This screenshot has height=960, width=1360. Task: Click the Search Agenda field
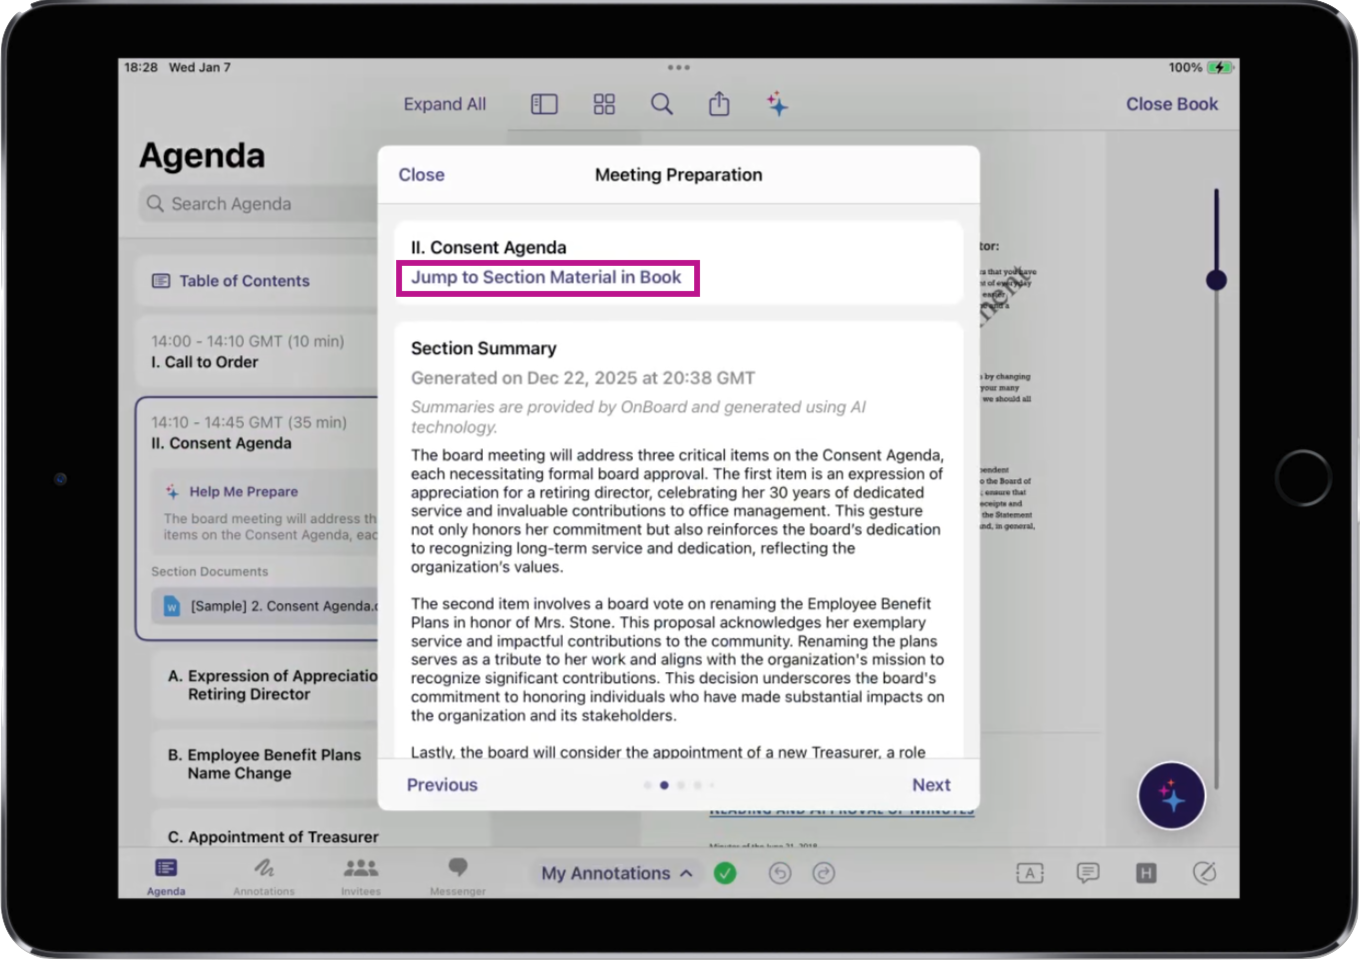click(x=260, y=204)
